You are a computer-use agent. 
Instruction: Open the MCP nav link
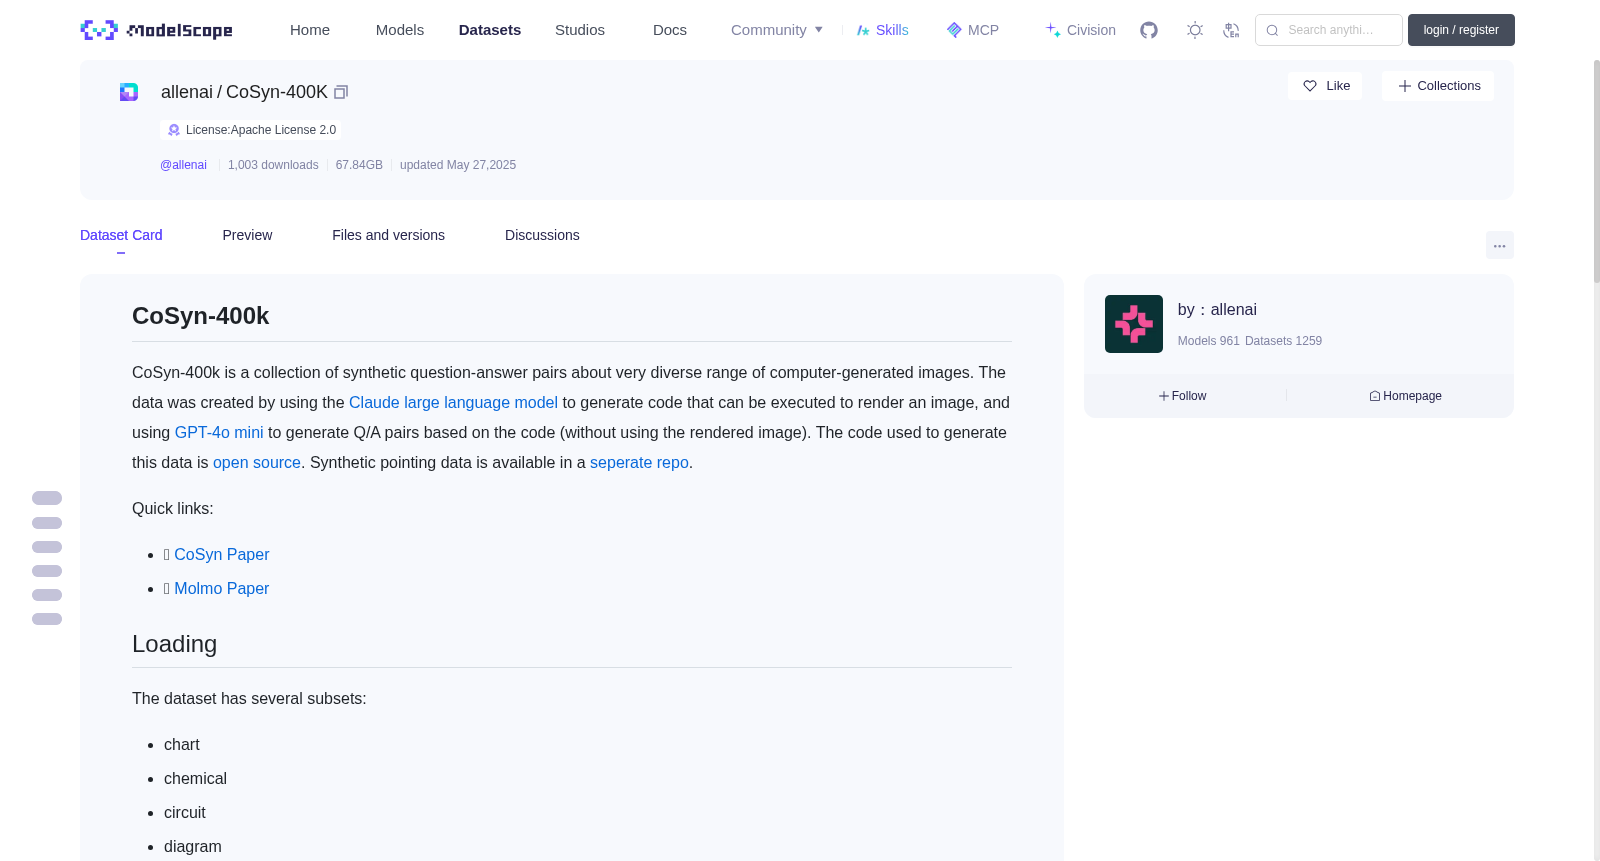pyautogui.click(x=973, y=30)
